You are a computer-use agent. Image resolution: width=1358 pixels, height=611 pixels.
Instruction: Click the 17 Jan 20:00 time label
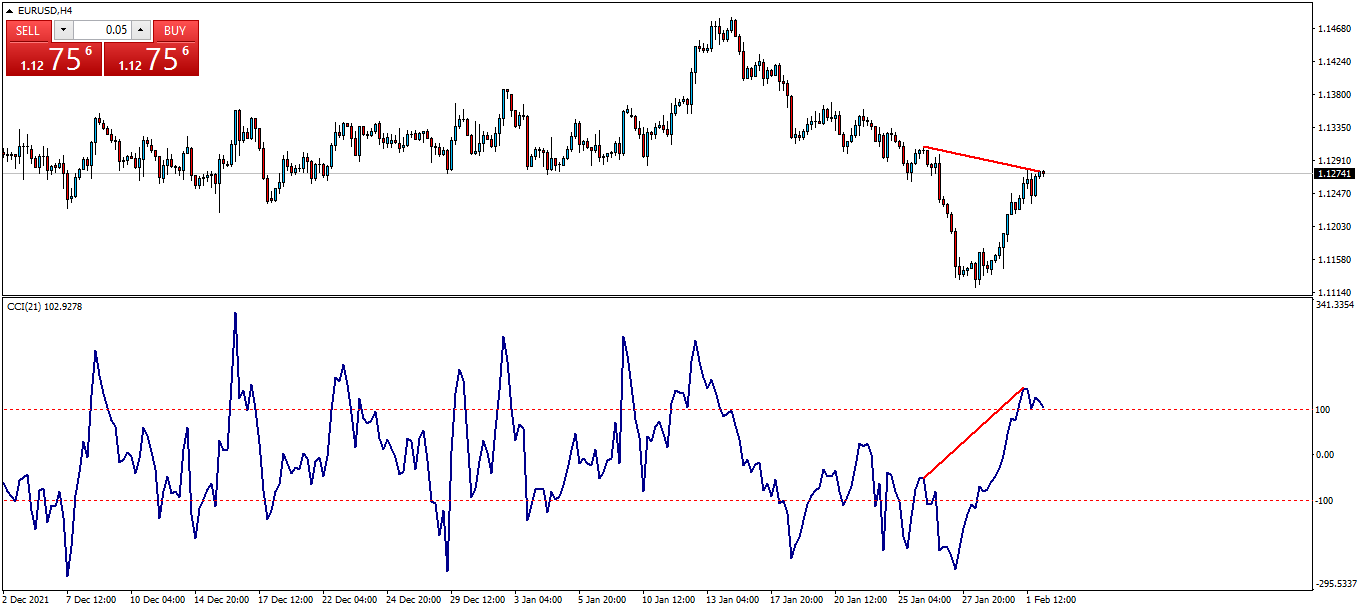(x=798, y=600)
